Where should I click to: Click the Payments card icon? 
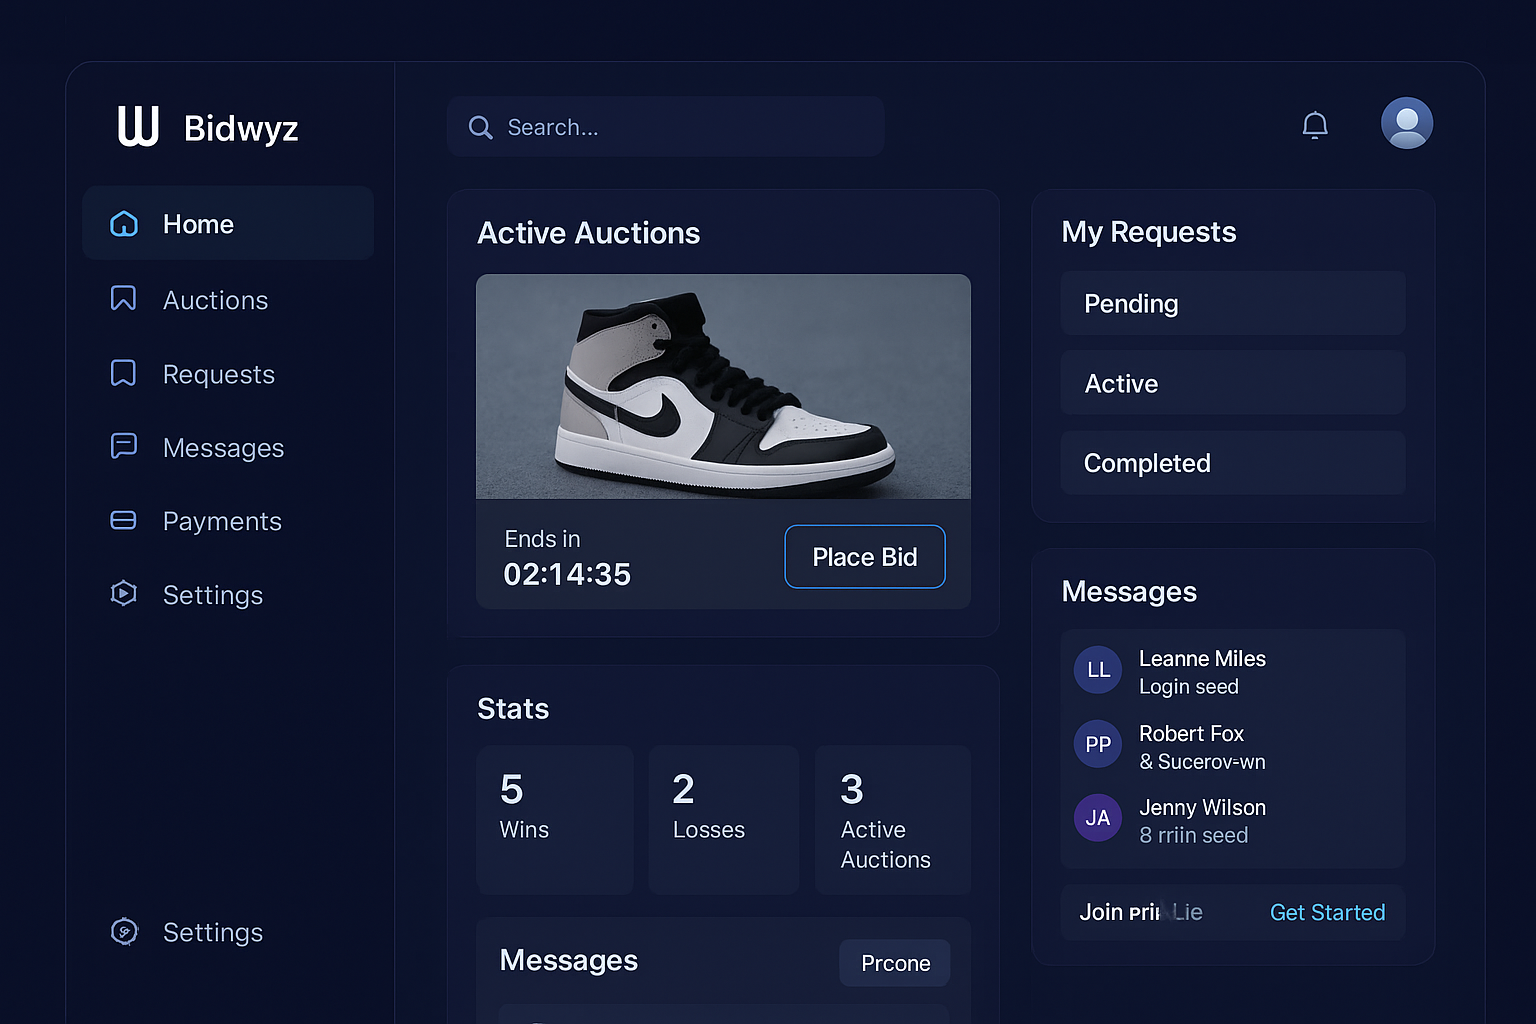point(123,520)
